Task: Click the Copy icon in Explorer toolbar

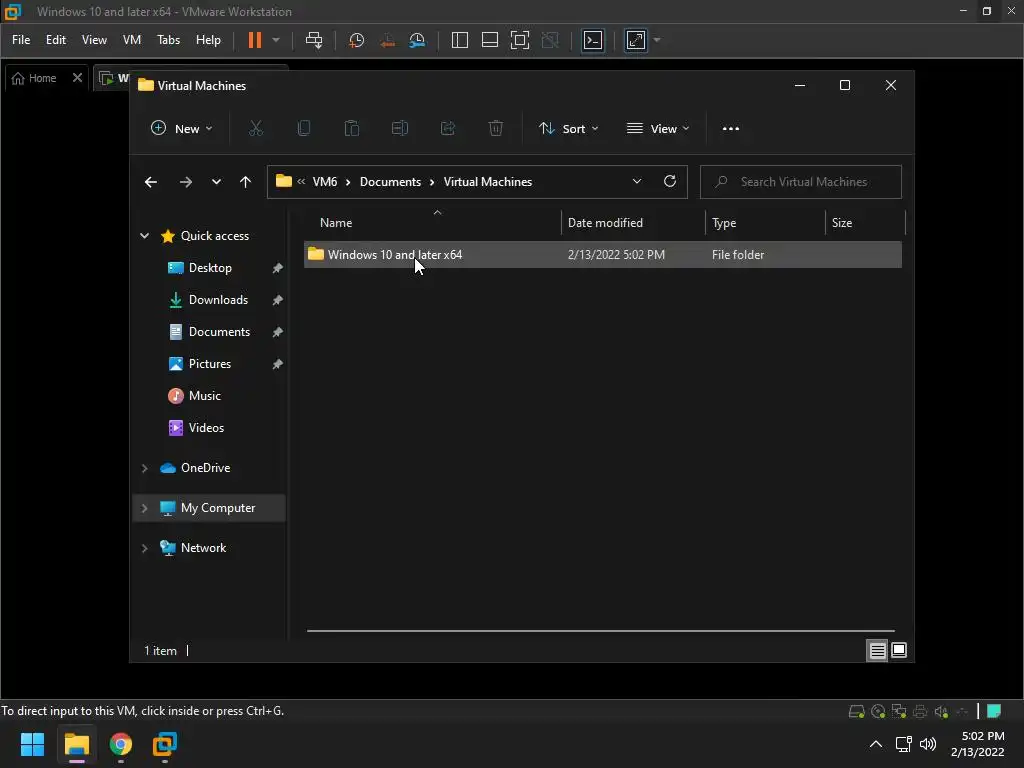Action: click(x=304, y=128)
